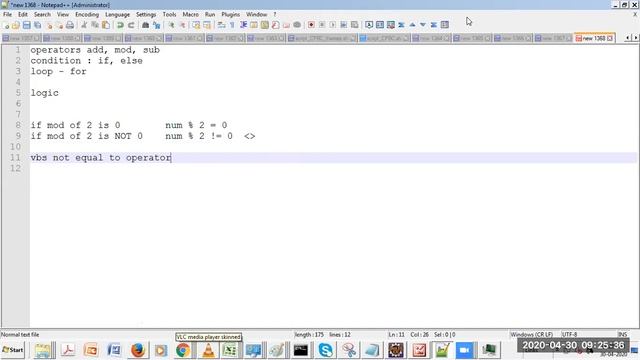Click line number 12 in the margin
This screenshot has width=640, height=360.
click(x=16, y=169)
